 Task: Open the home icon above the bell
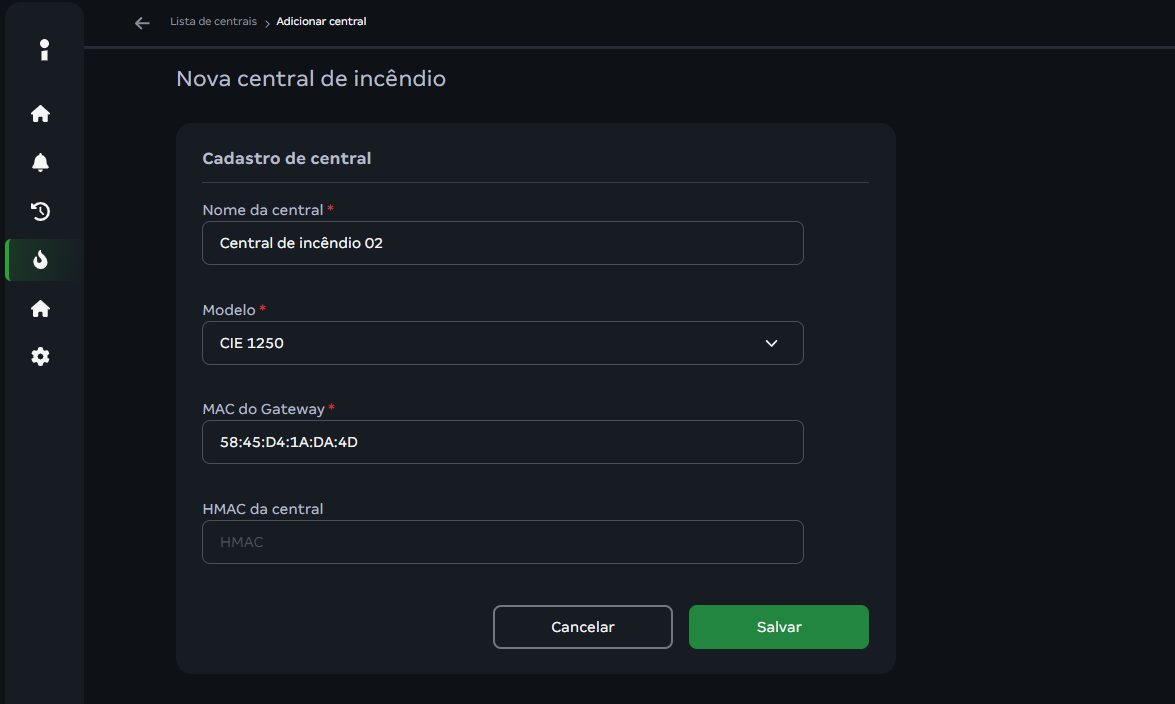41,114
